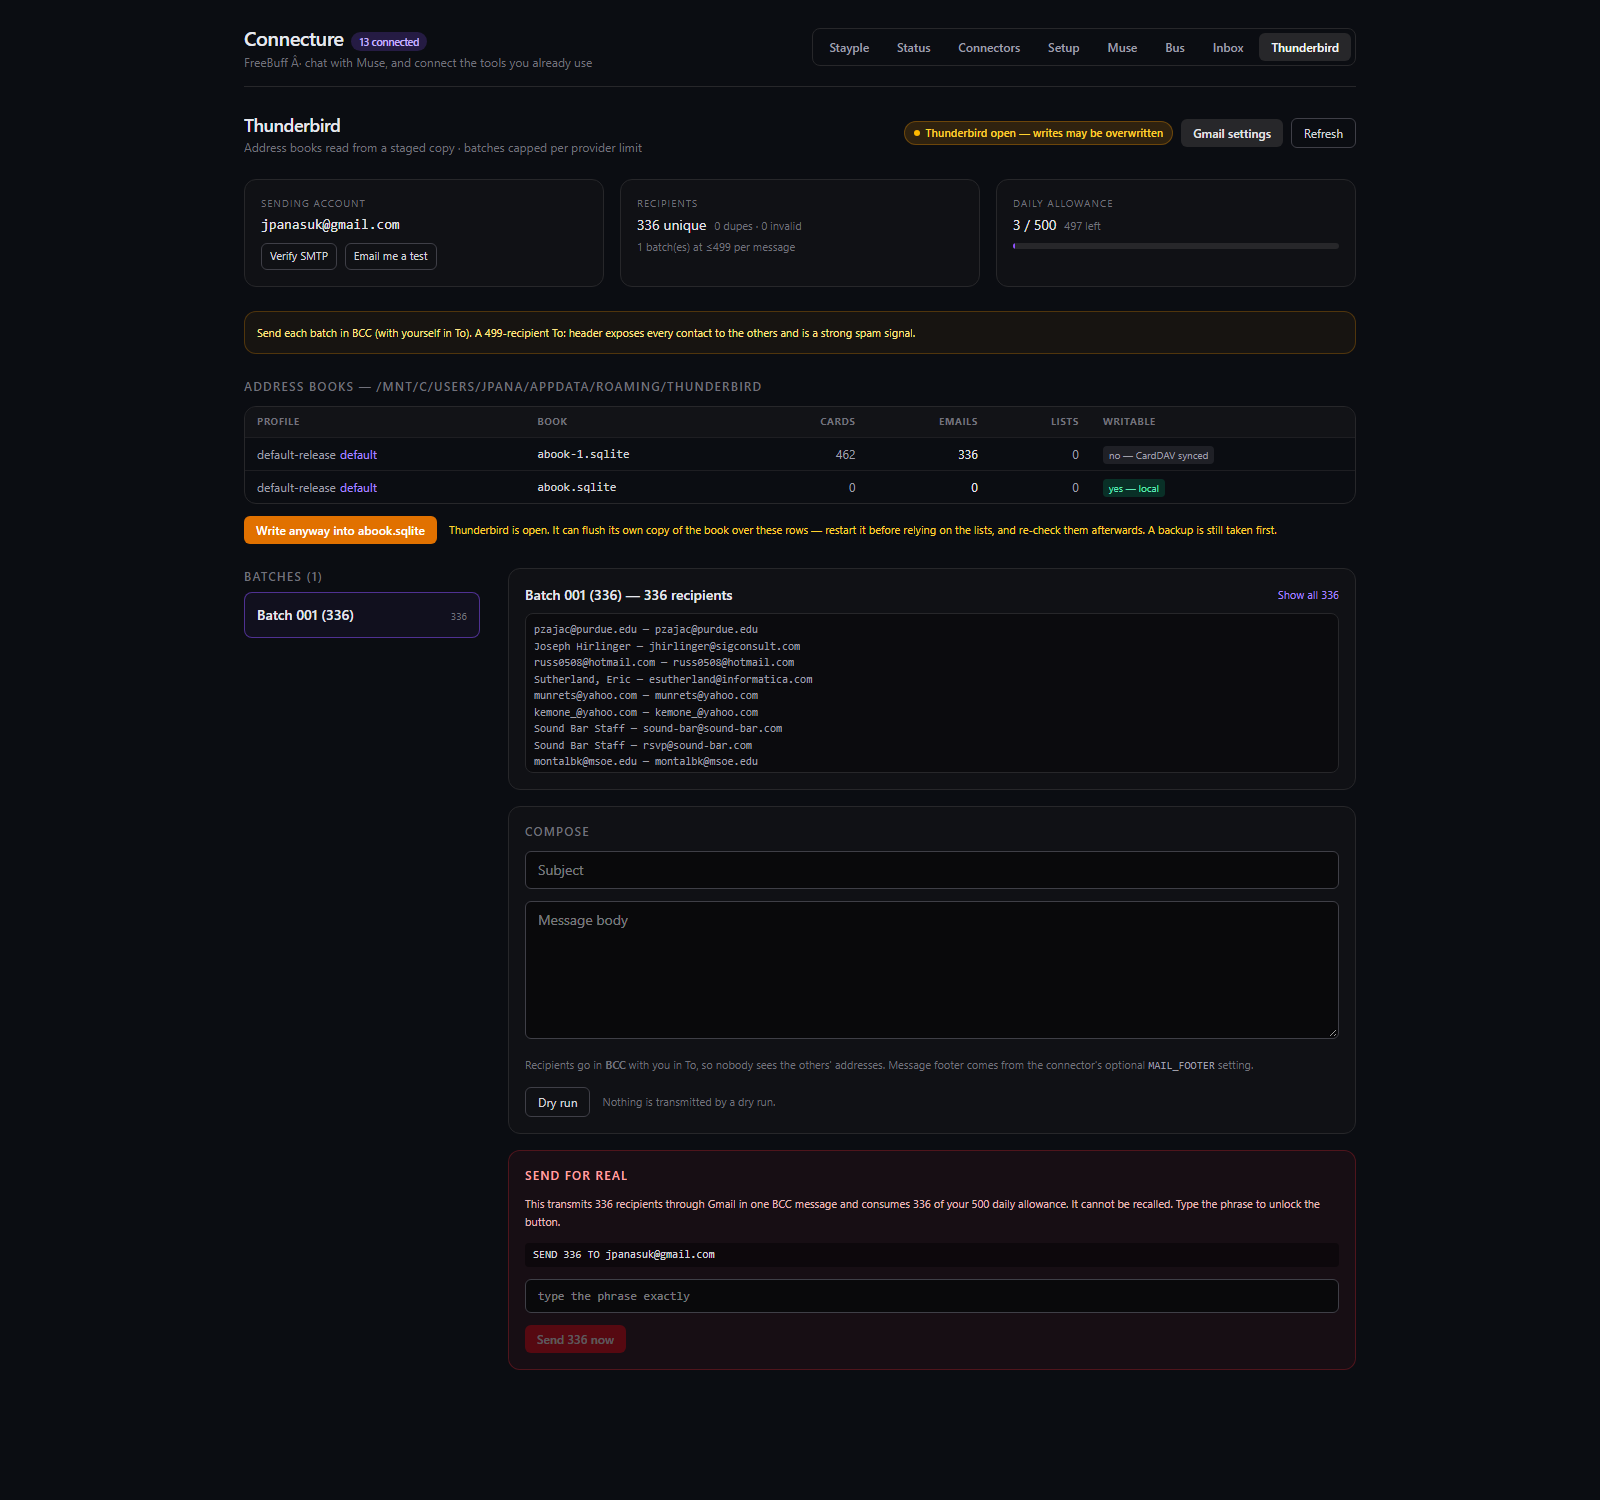Click the Dry run button
Screen dimensions: 1600x1500
click(557, 1102)
